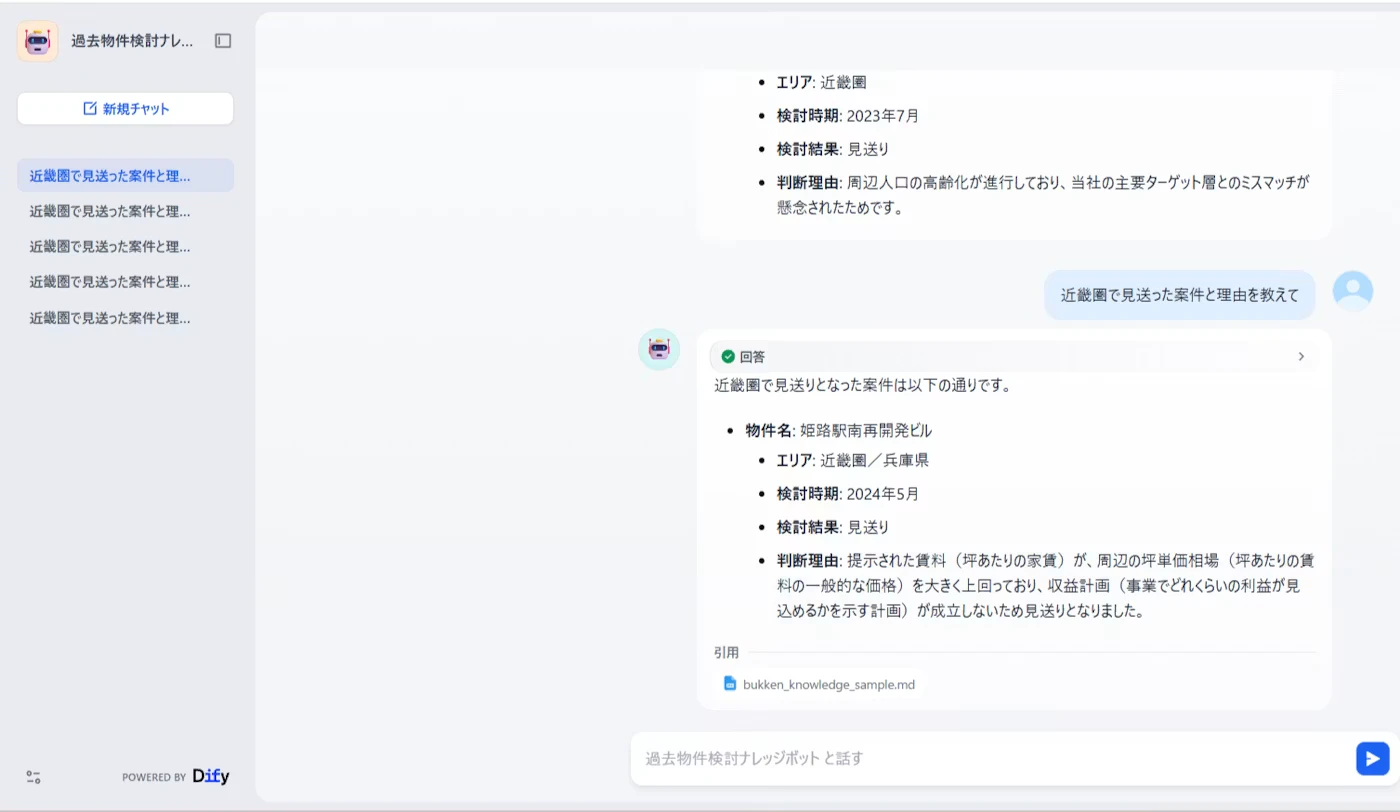This screenshot has width=1400, height=812.
Task: Click the line 検討時期: 2024年5月
Action: point(848,494)
